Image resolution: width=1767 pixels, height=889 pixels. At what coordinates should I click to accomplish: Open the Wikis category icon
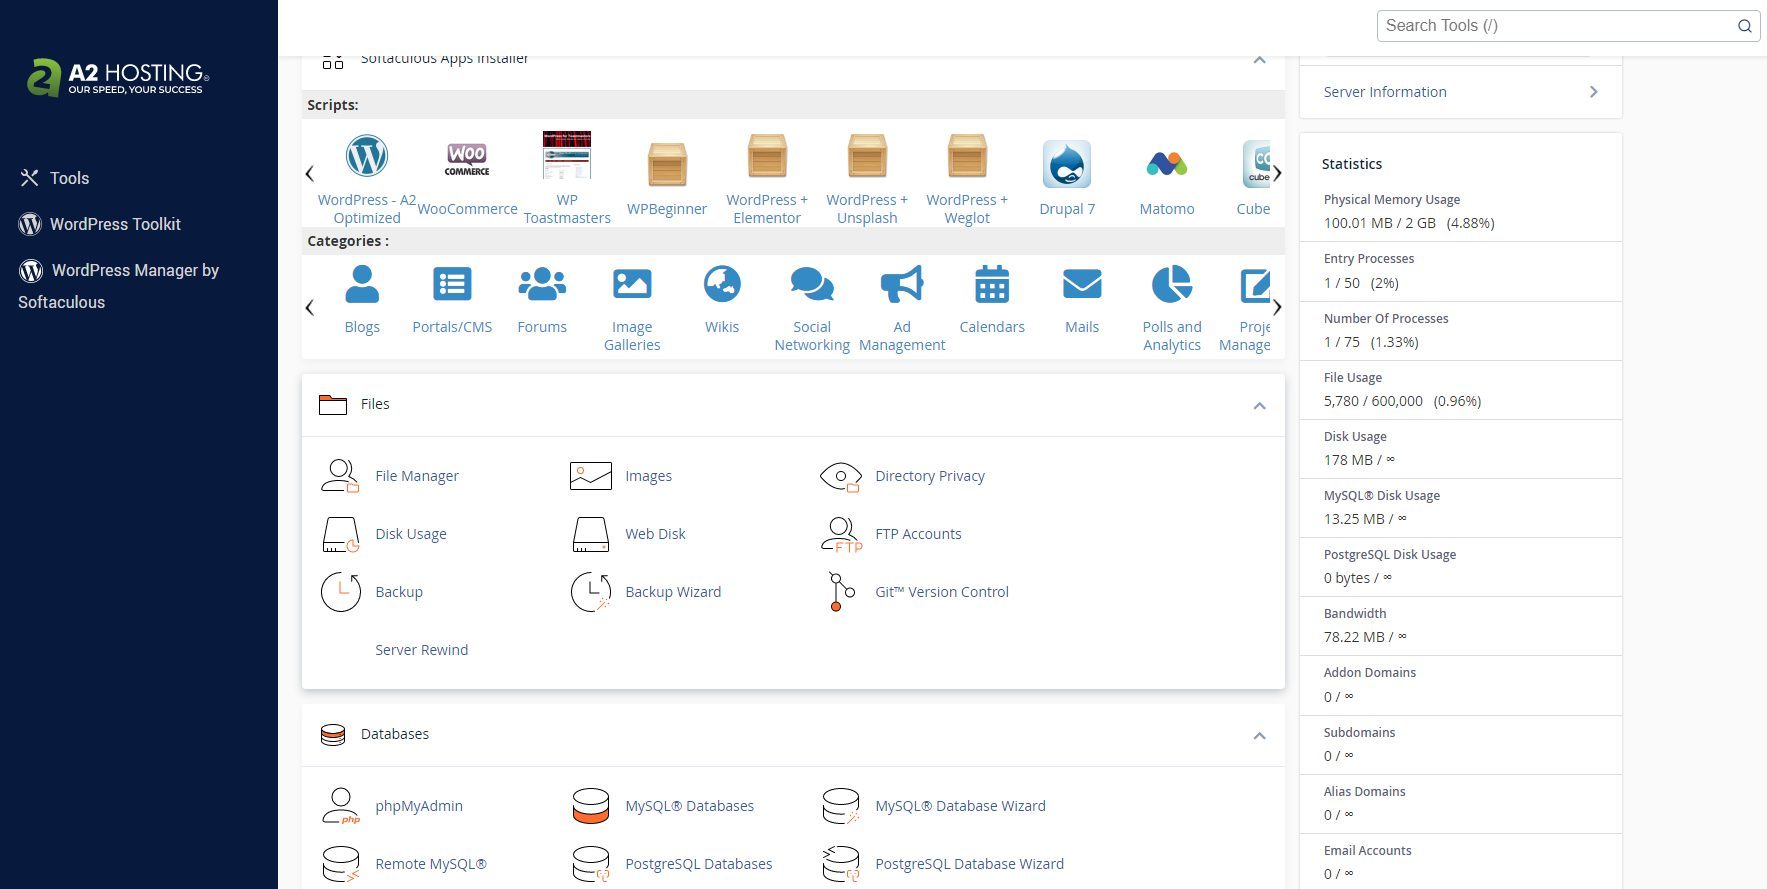(722, 284)
